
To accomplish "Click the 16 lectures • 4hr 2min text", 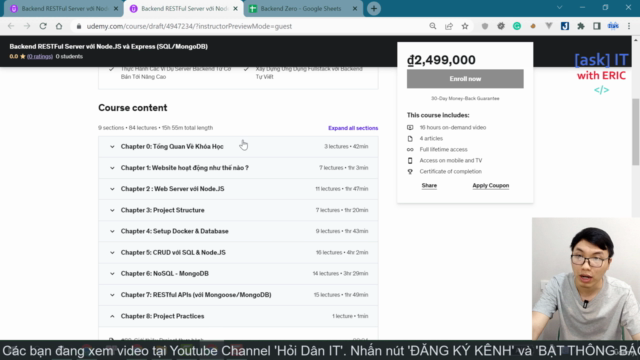I will coord(342,252).
